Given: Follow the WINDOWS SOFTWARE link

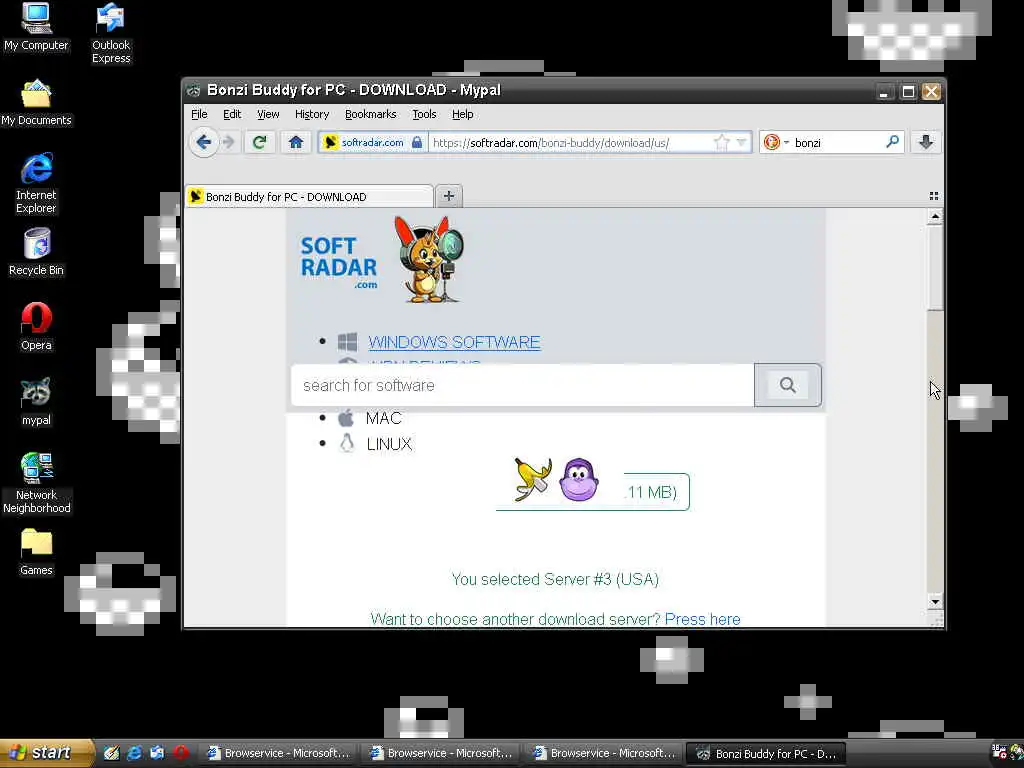Looking at the screenshot, I should click(454, 342).
